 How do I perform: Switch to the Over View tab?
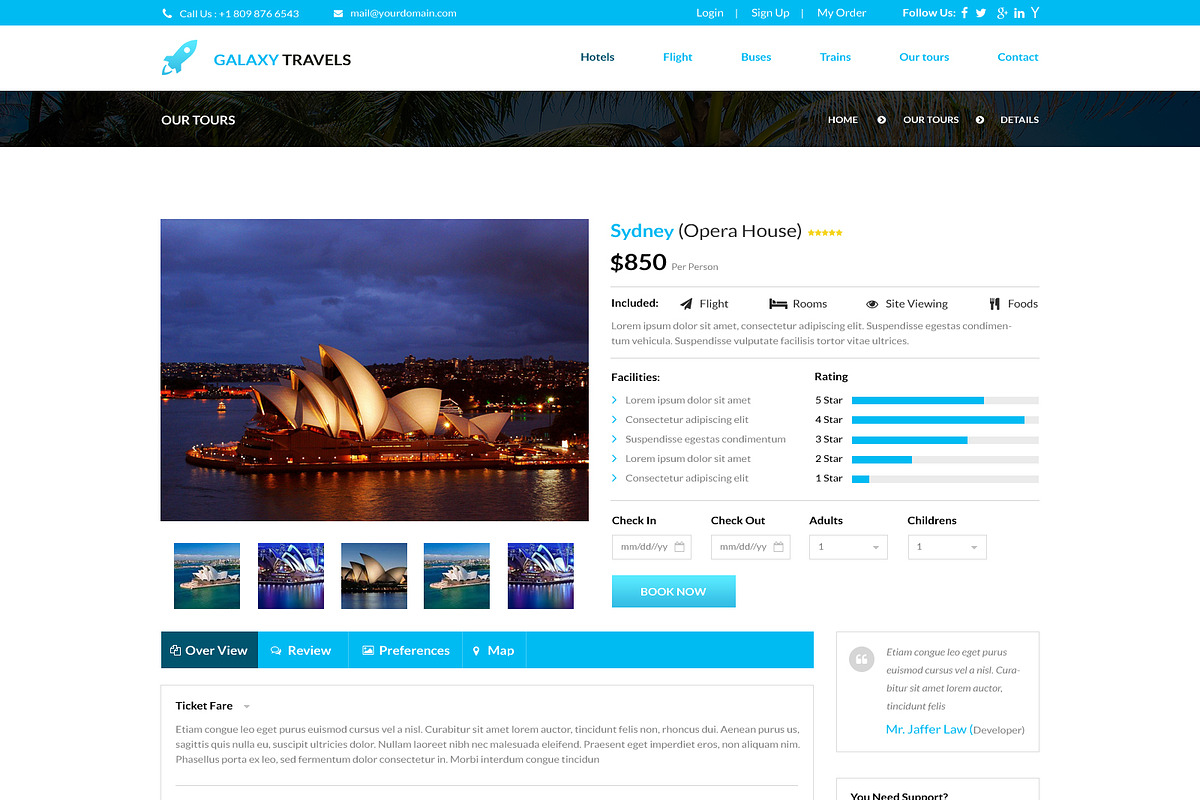pyautogui.click(x=209, y=650)
